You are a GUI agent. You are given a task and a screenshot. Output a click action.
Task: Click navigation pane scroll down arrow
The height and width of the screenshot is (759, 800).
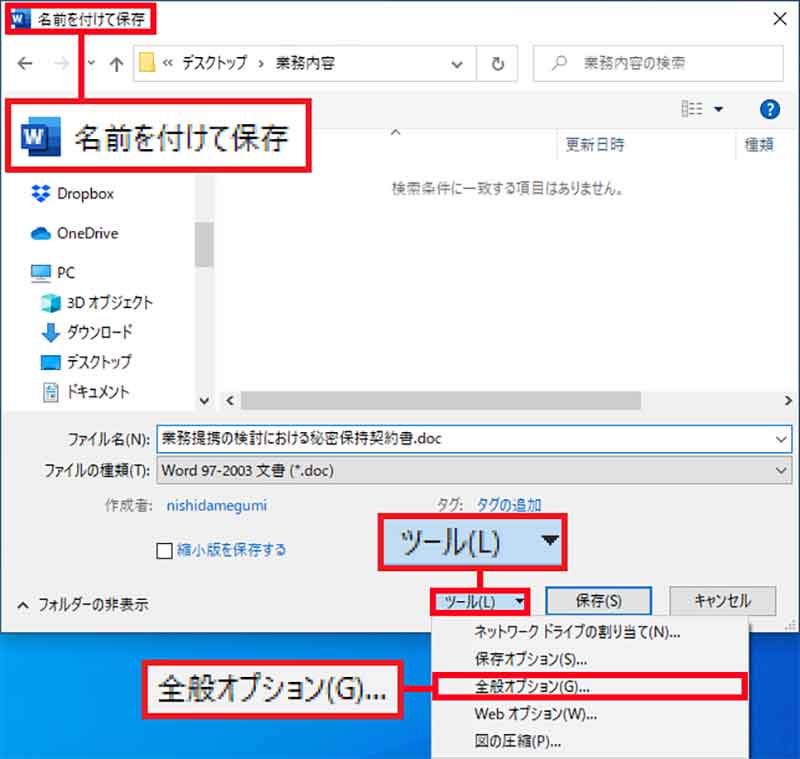[x=204, y=400]
